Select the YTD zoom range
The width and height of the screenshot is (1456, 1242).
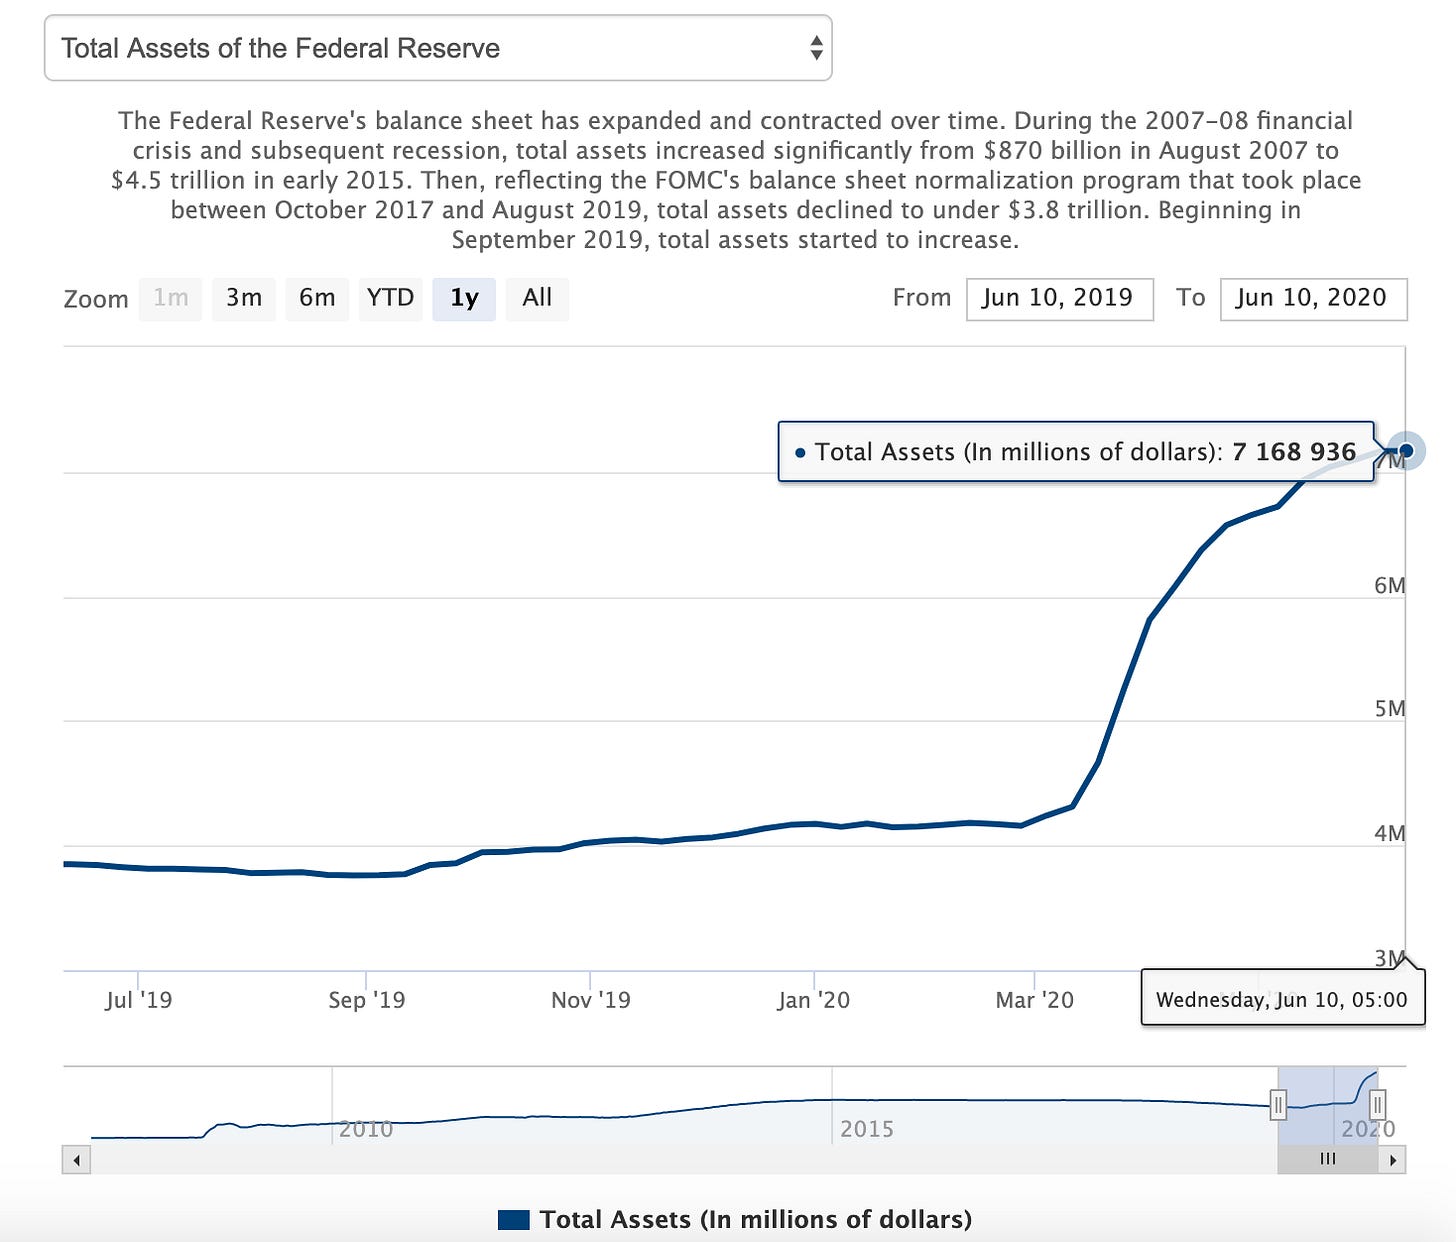click(x=390, y=298)
